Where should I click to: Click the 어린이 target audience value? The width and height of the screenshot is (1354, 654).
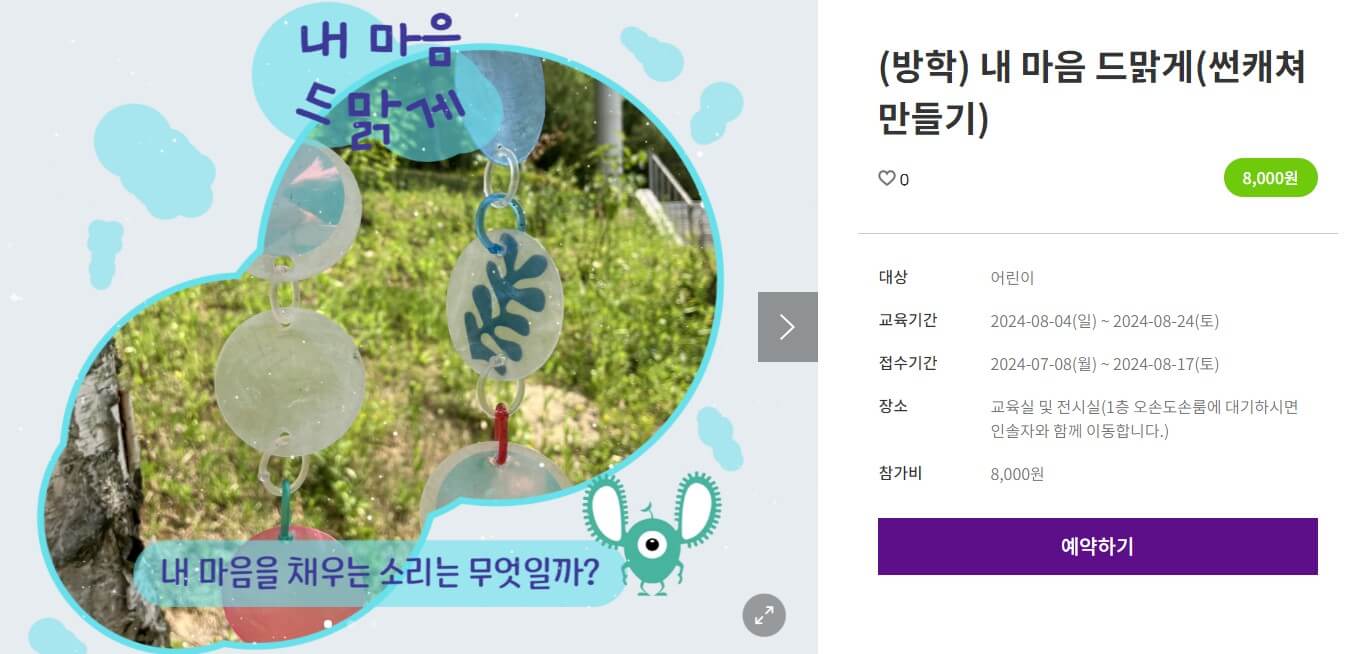tap(1012, 278)
